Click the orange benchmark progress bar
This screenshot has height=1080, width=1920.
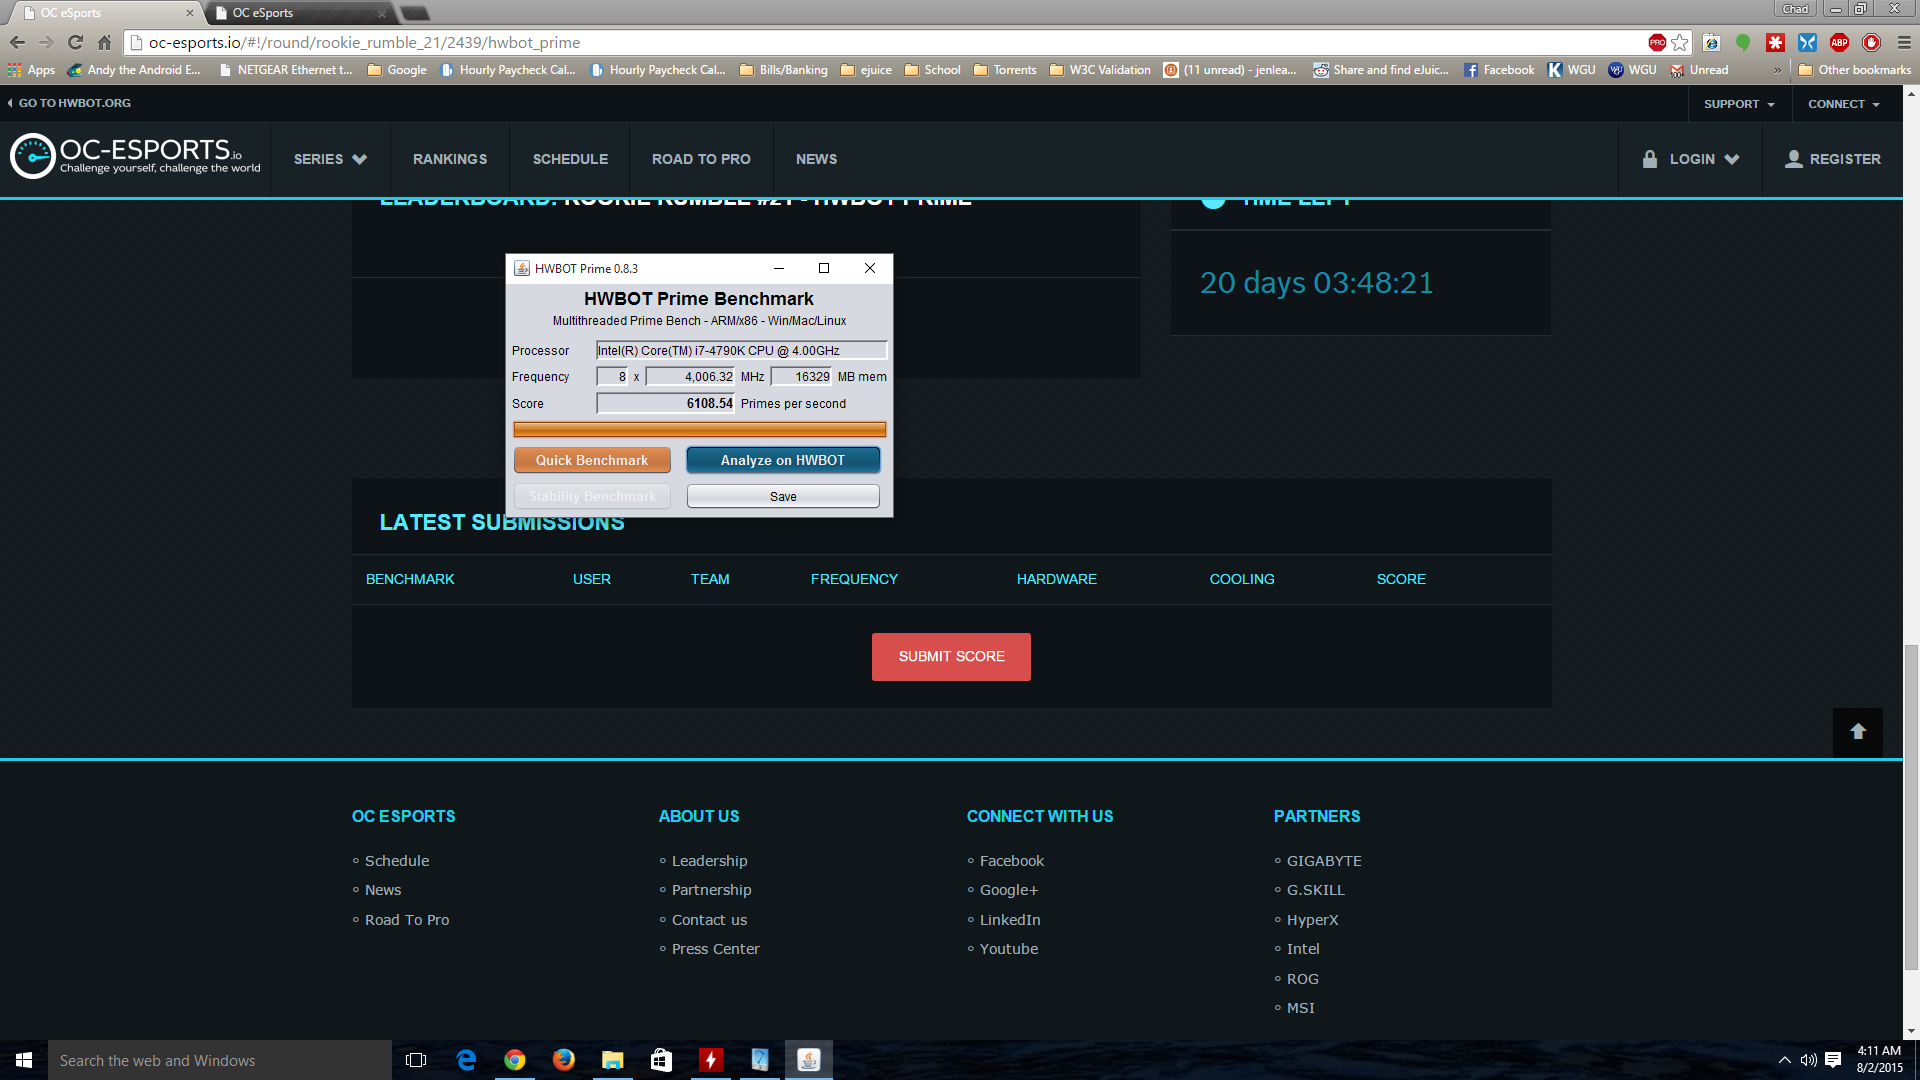pos(699,430)
